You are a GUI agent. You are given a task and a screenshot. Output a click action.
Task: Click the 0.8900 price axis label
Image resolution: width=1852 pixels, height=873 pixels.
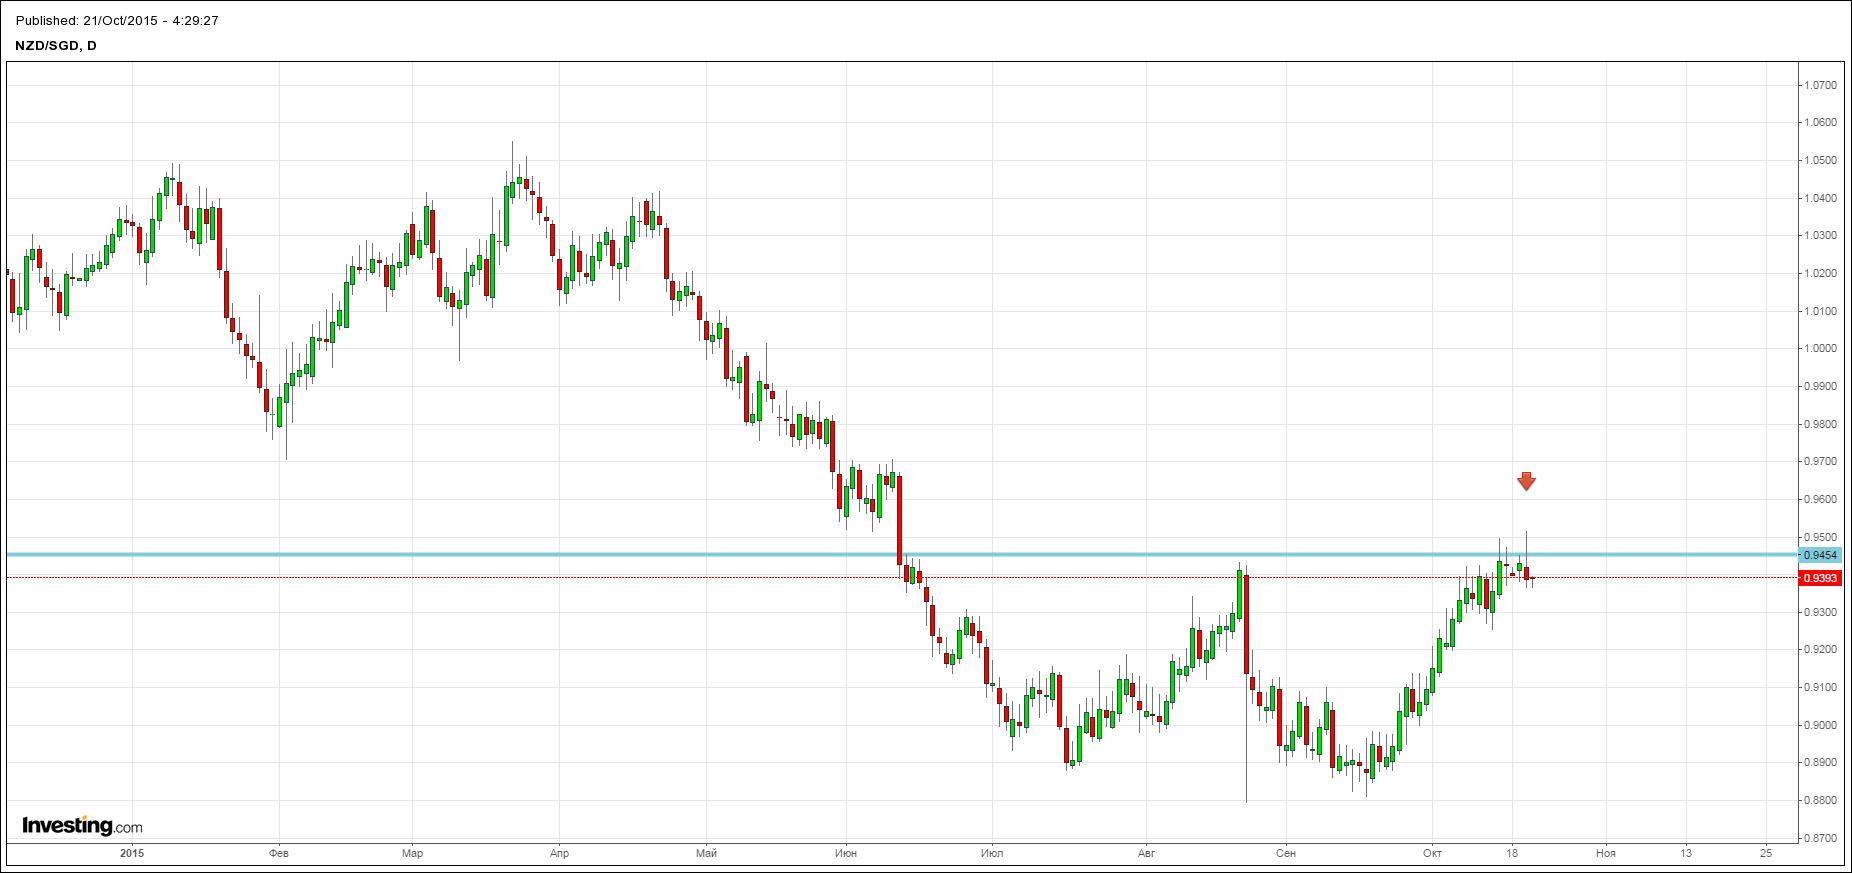tap(1818, 763)
